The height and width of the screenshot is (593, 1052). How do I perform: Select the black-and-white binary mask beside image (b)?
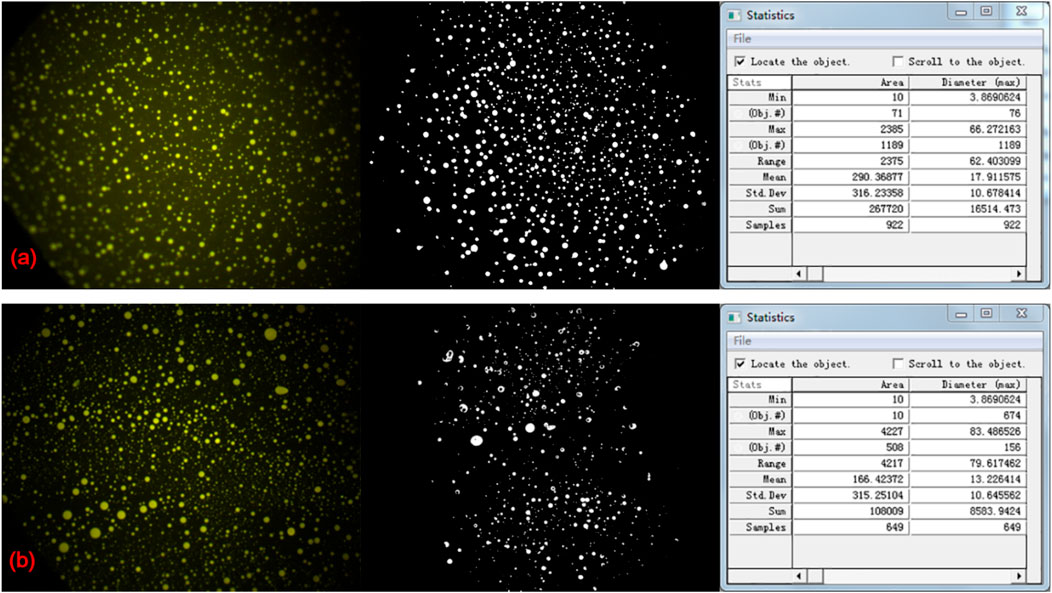[x=540, y=447]
